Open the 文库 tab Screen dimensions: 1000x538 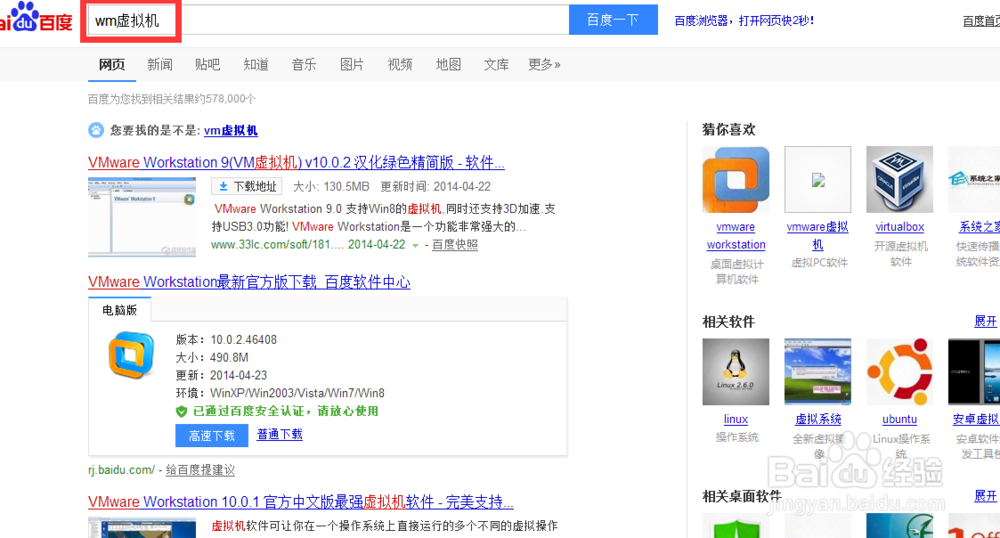point(496,64)
